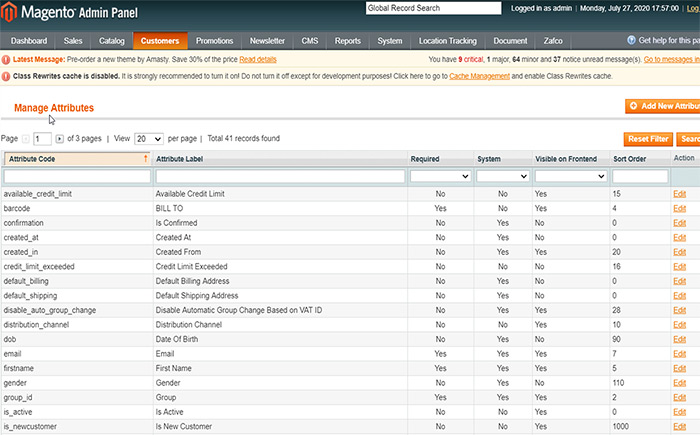Image resolution: width=700 pixels, height=435 pixels.
Task: Edit the confirmation attribute
Action: click(679, 223)
